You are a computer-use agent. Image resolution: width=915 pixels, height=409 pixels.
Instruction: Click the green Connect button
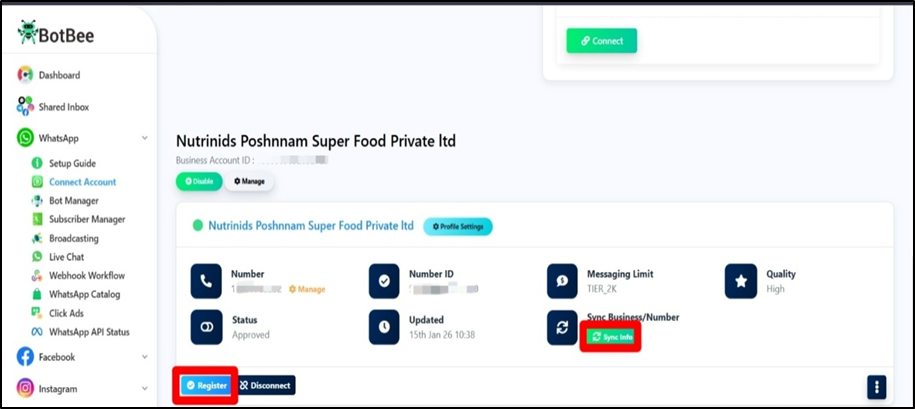[x=601, y=41]
